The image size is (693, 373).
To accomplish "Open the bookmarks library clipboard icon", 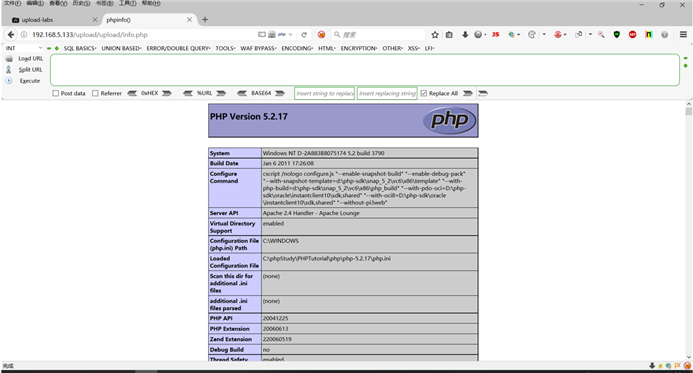I will (449, 34).
